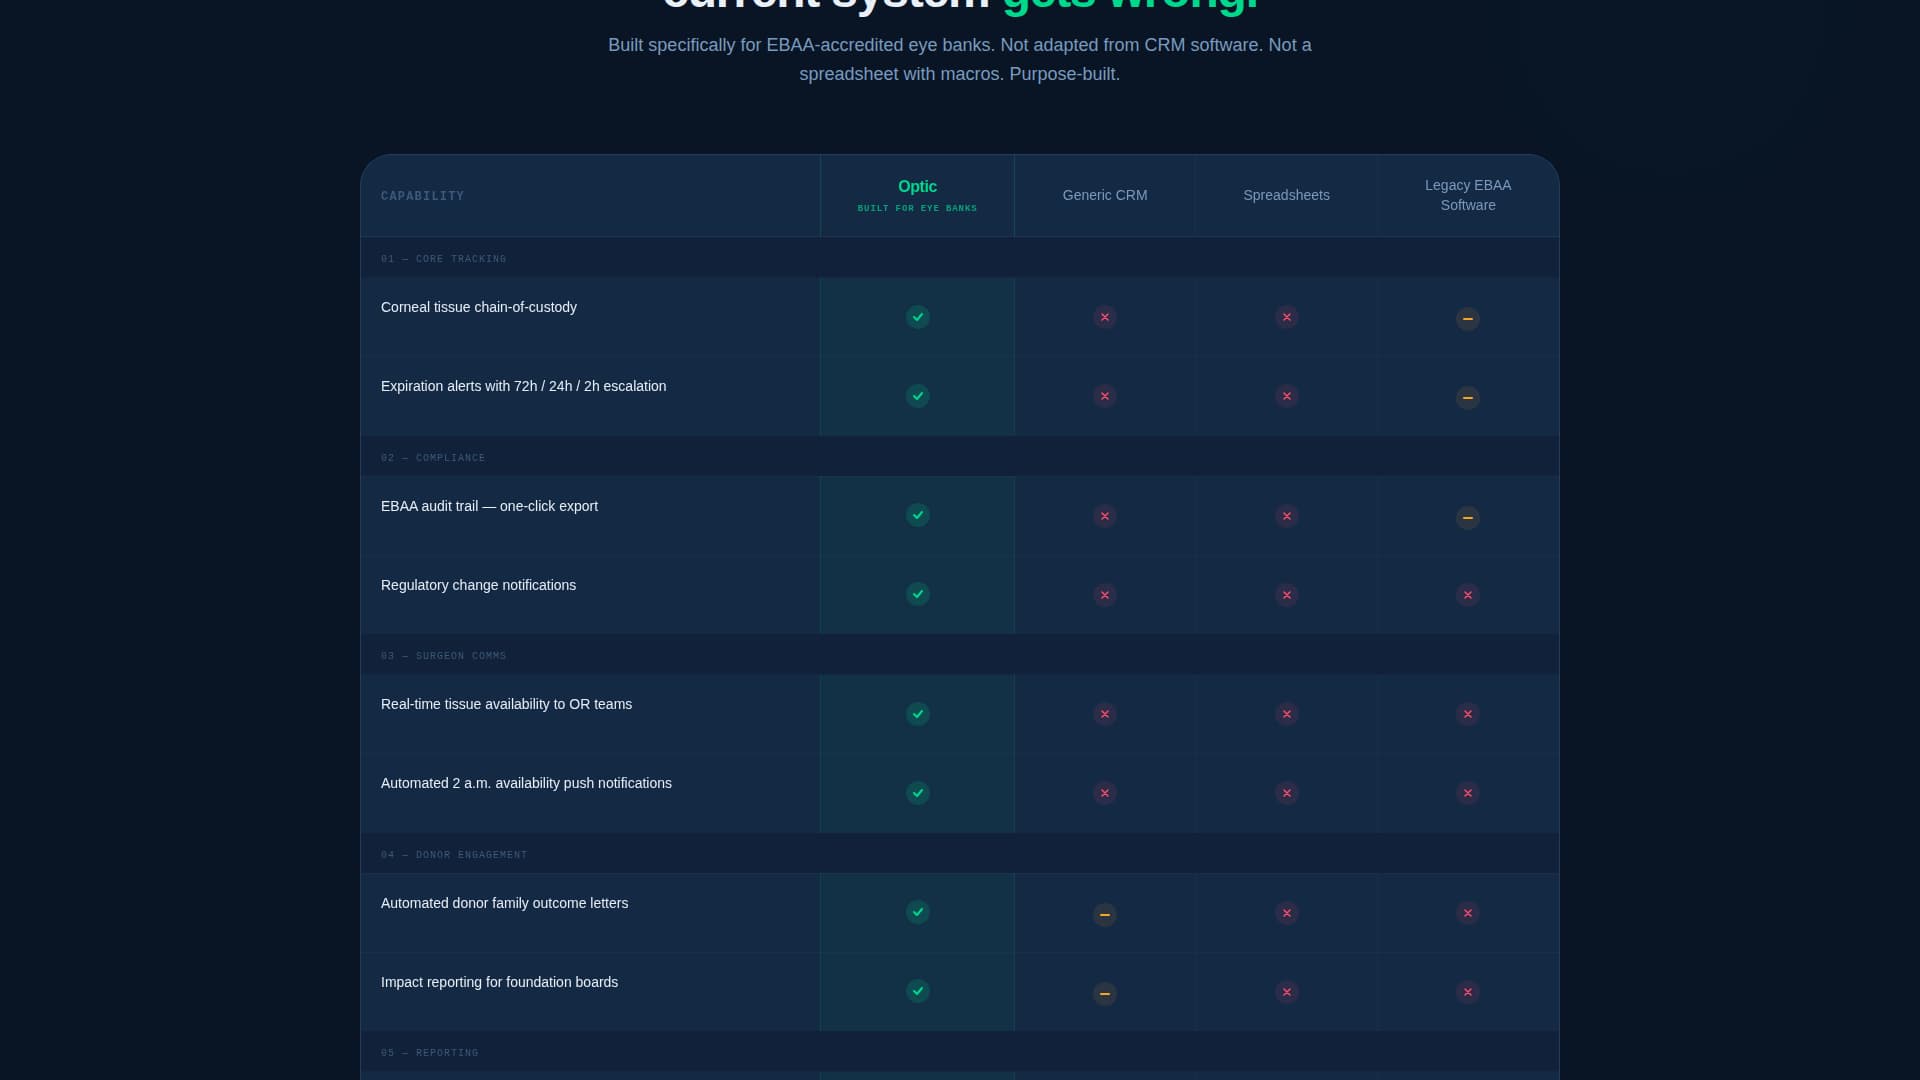Click 'Corneal tissue chain-of-custody' row label
Viewport: 1920px width, 1080px height.
[x=479, y=307]
